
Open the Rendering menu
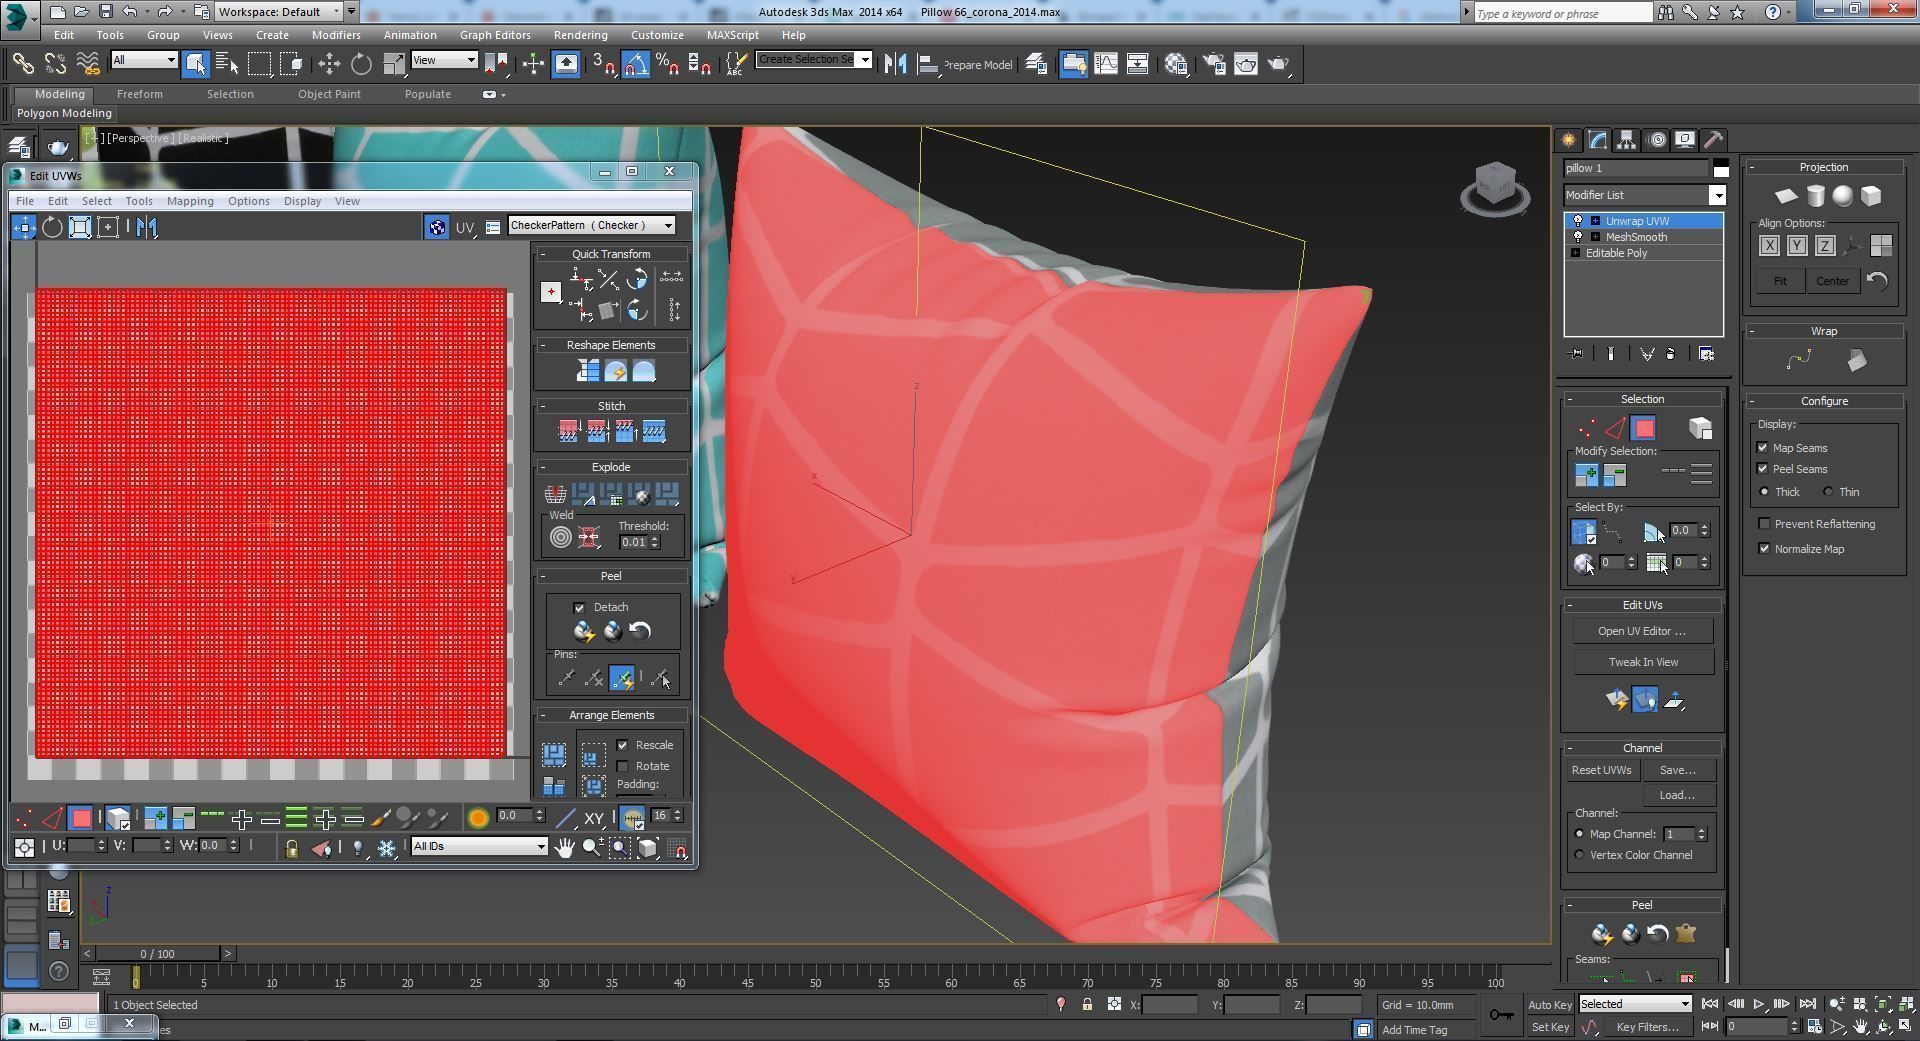pos(580,35)
